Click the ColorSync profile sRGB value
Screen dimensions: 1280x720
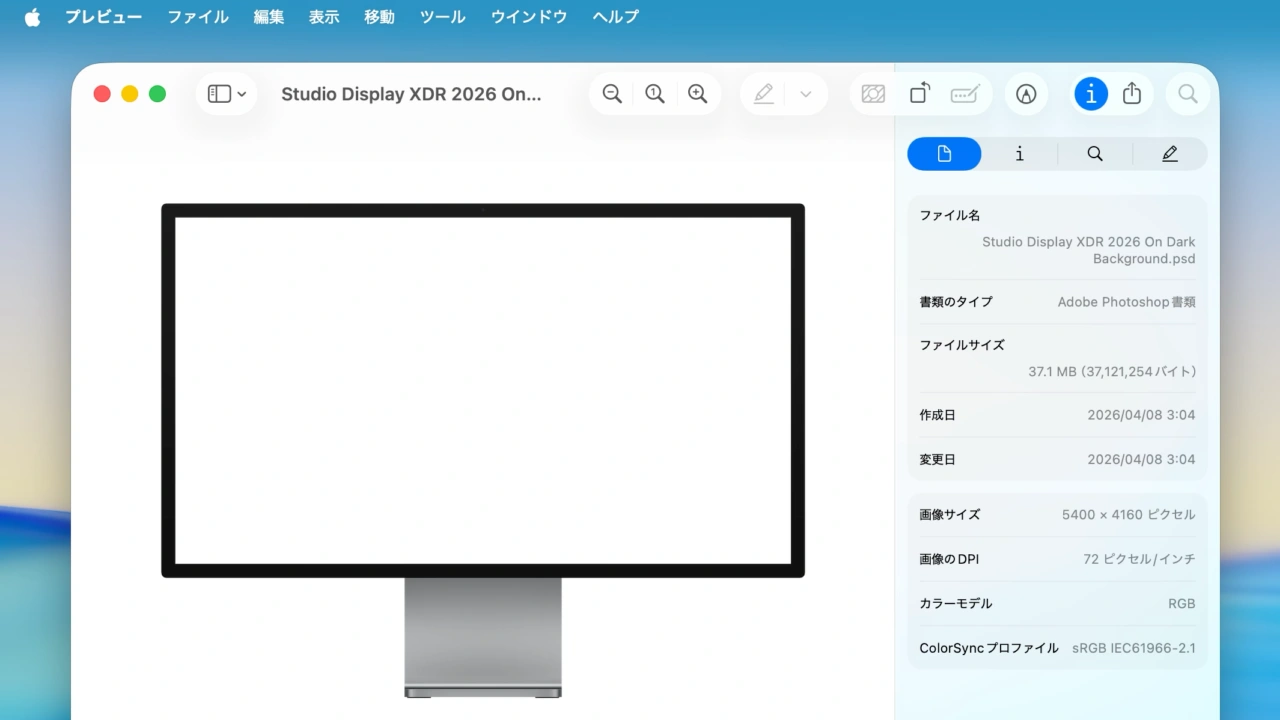(1133, 647)
